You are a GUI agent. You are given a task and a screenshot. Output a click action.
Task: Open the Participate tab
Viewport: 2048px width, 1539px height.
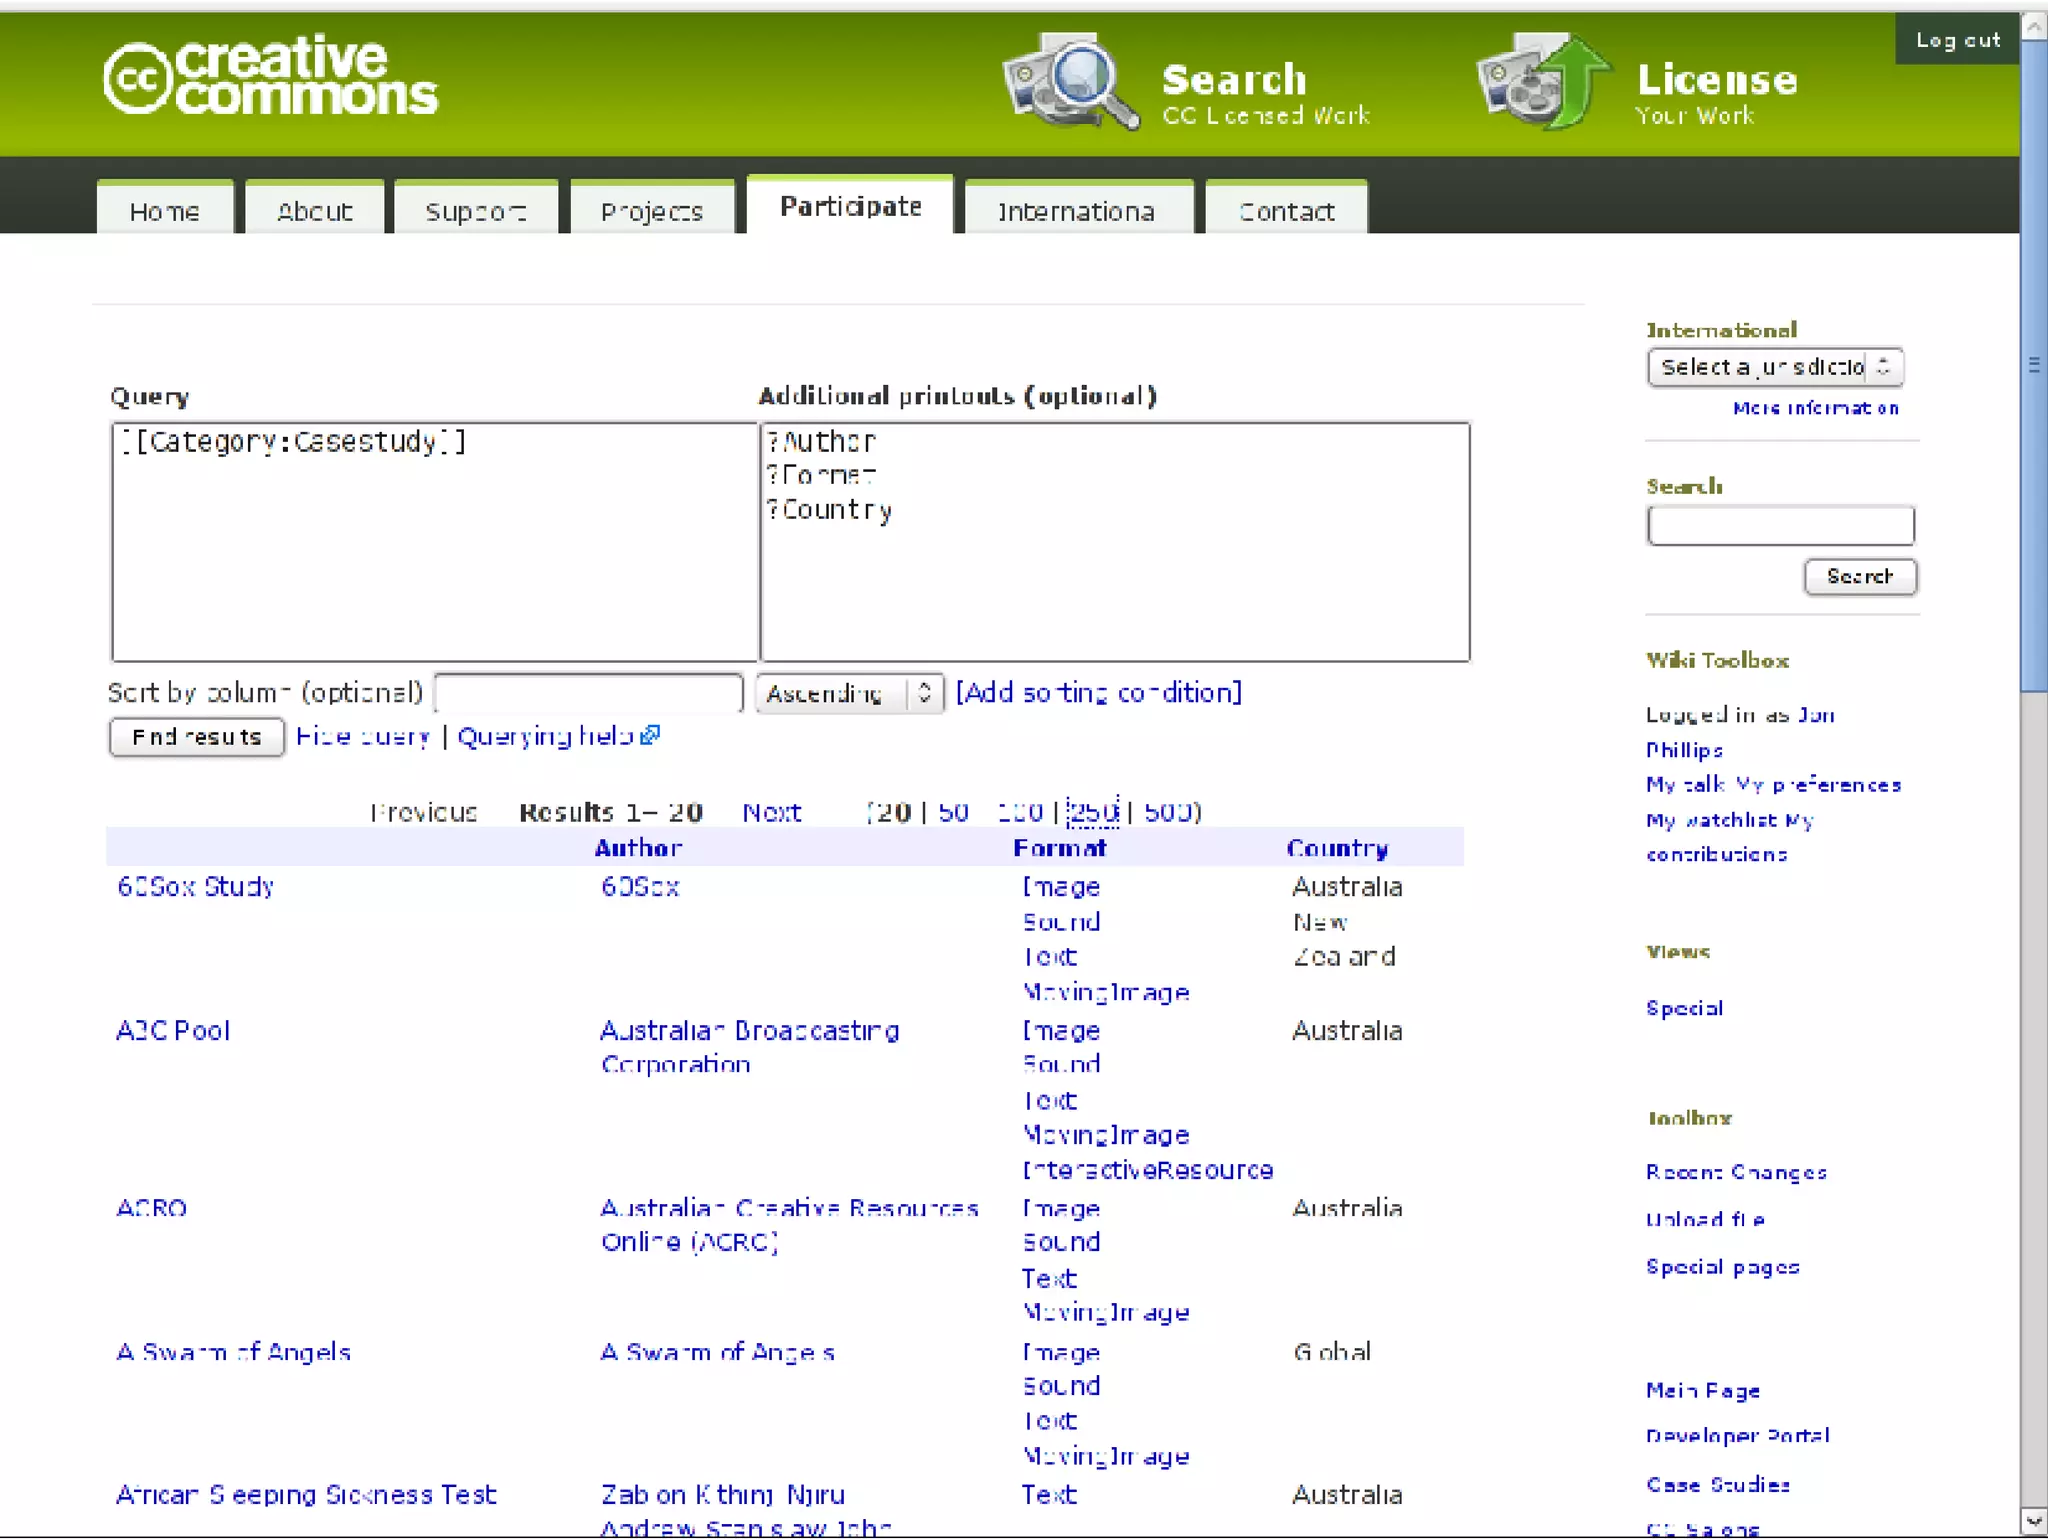pos(850,207)
